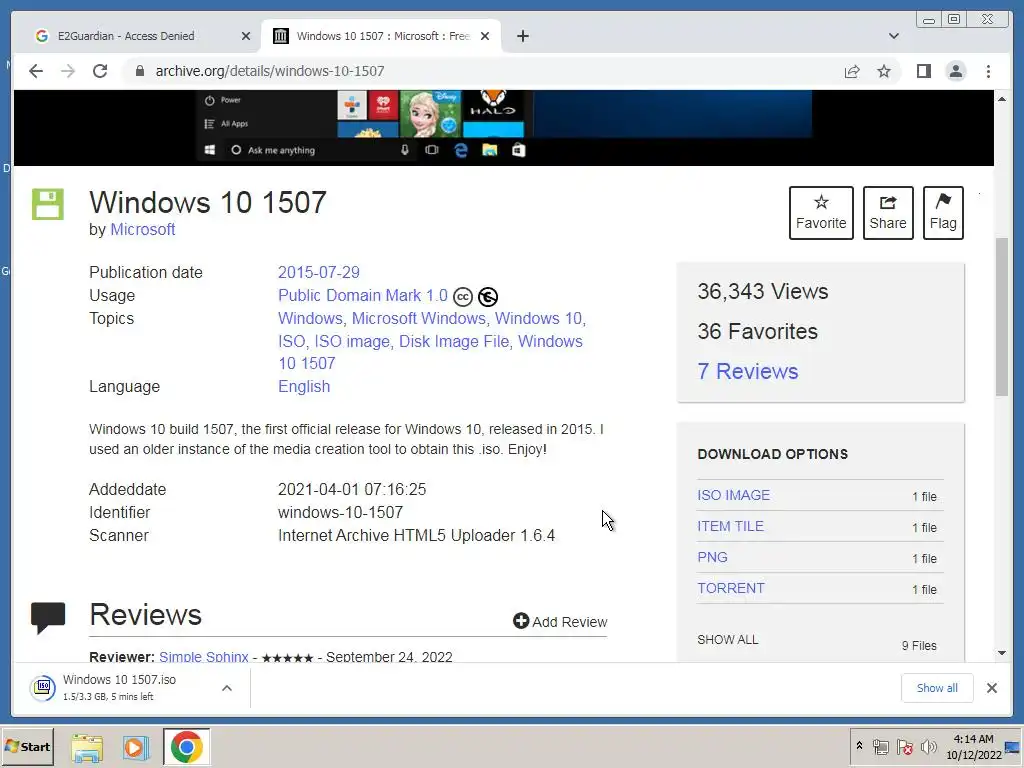This screenshot has height=768, width=1024.
Task: Open the Windows Start menu
Action: click(27, 746)
